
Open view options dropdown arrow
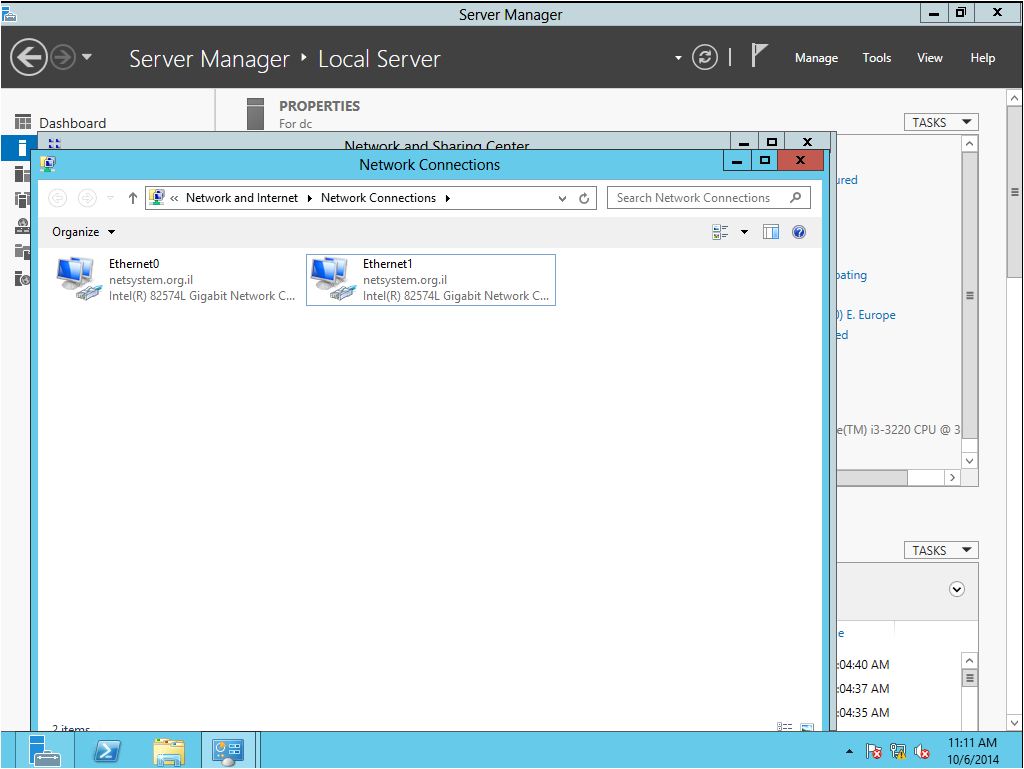point(744,232)
